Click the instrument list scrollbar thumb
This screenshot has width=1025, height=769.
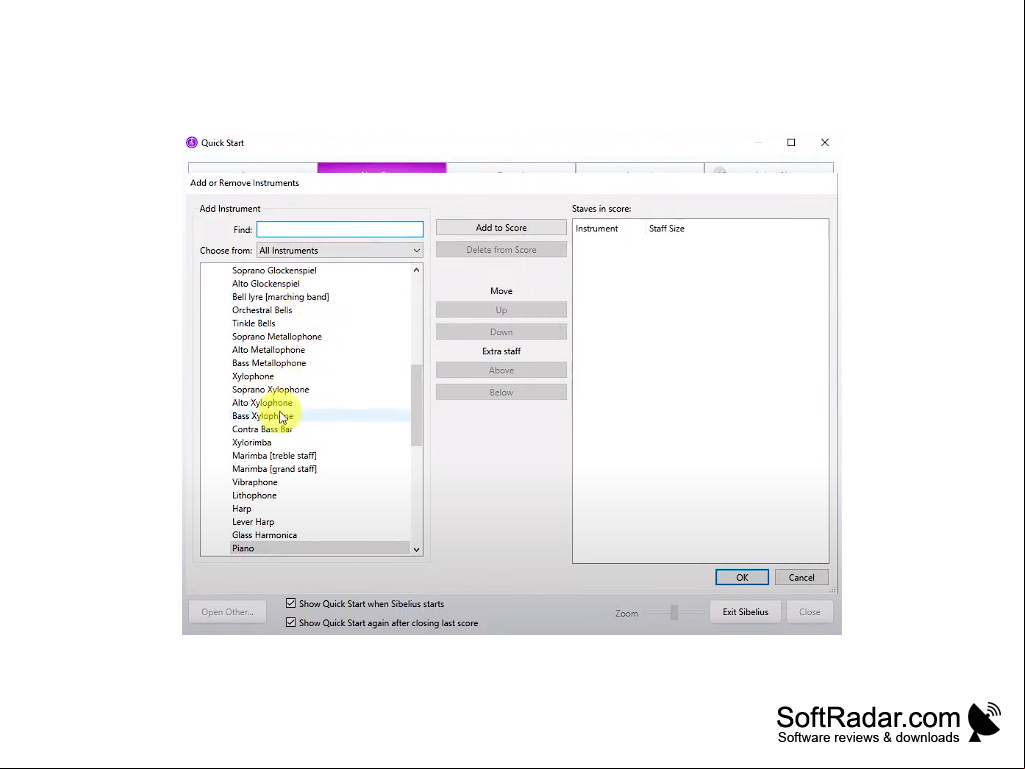click(x=416, y=405)
